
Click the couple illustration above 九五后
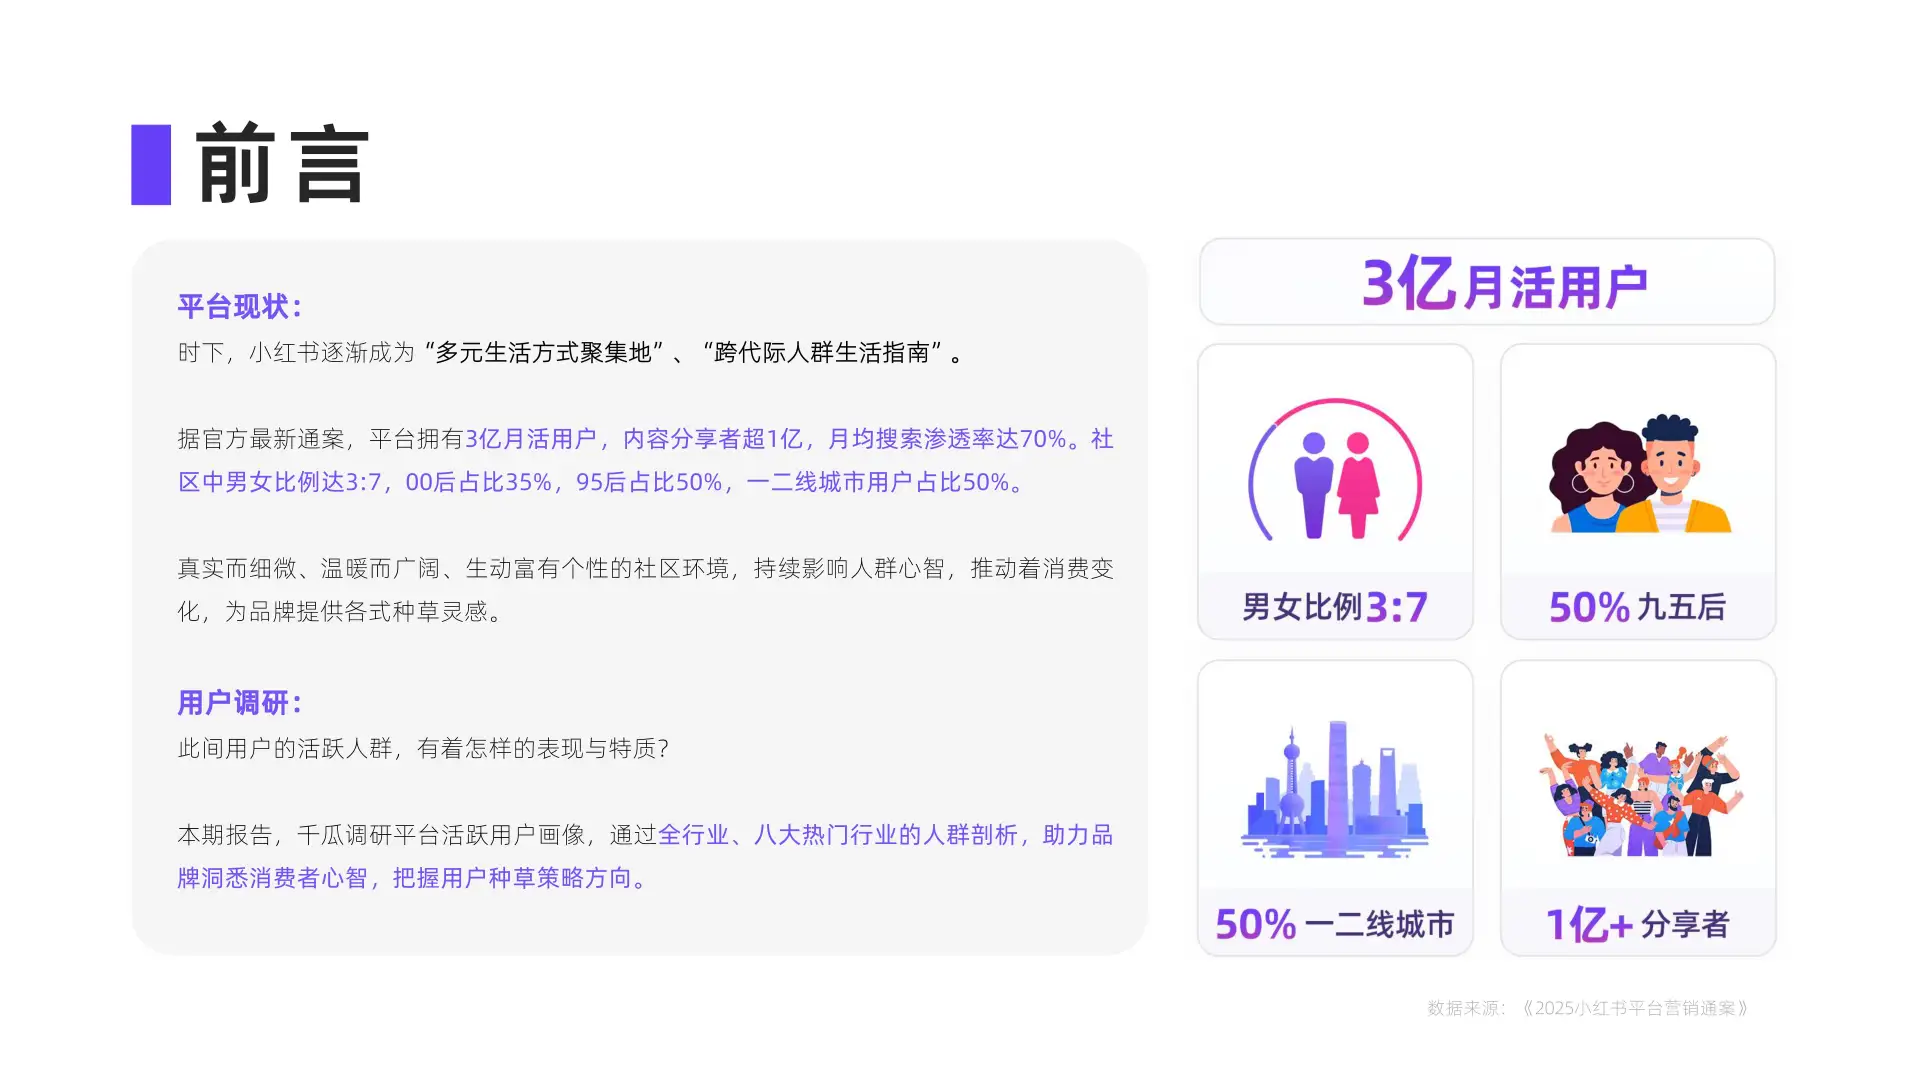[x=1640, y=473]
